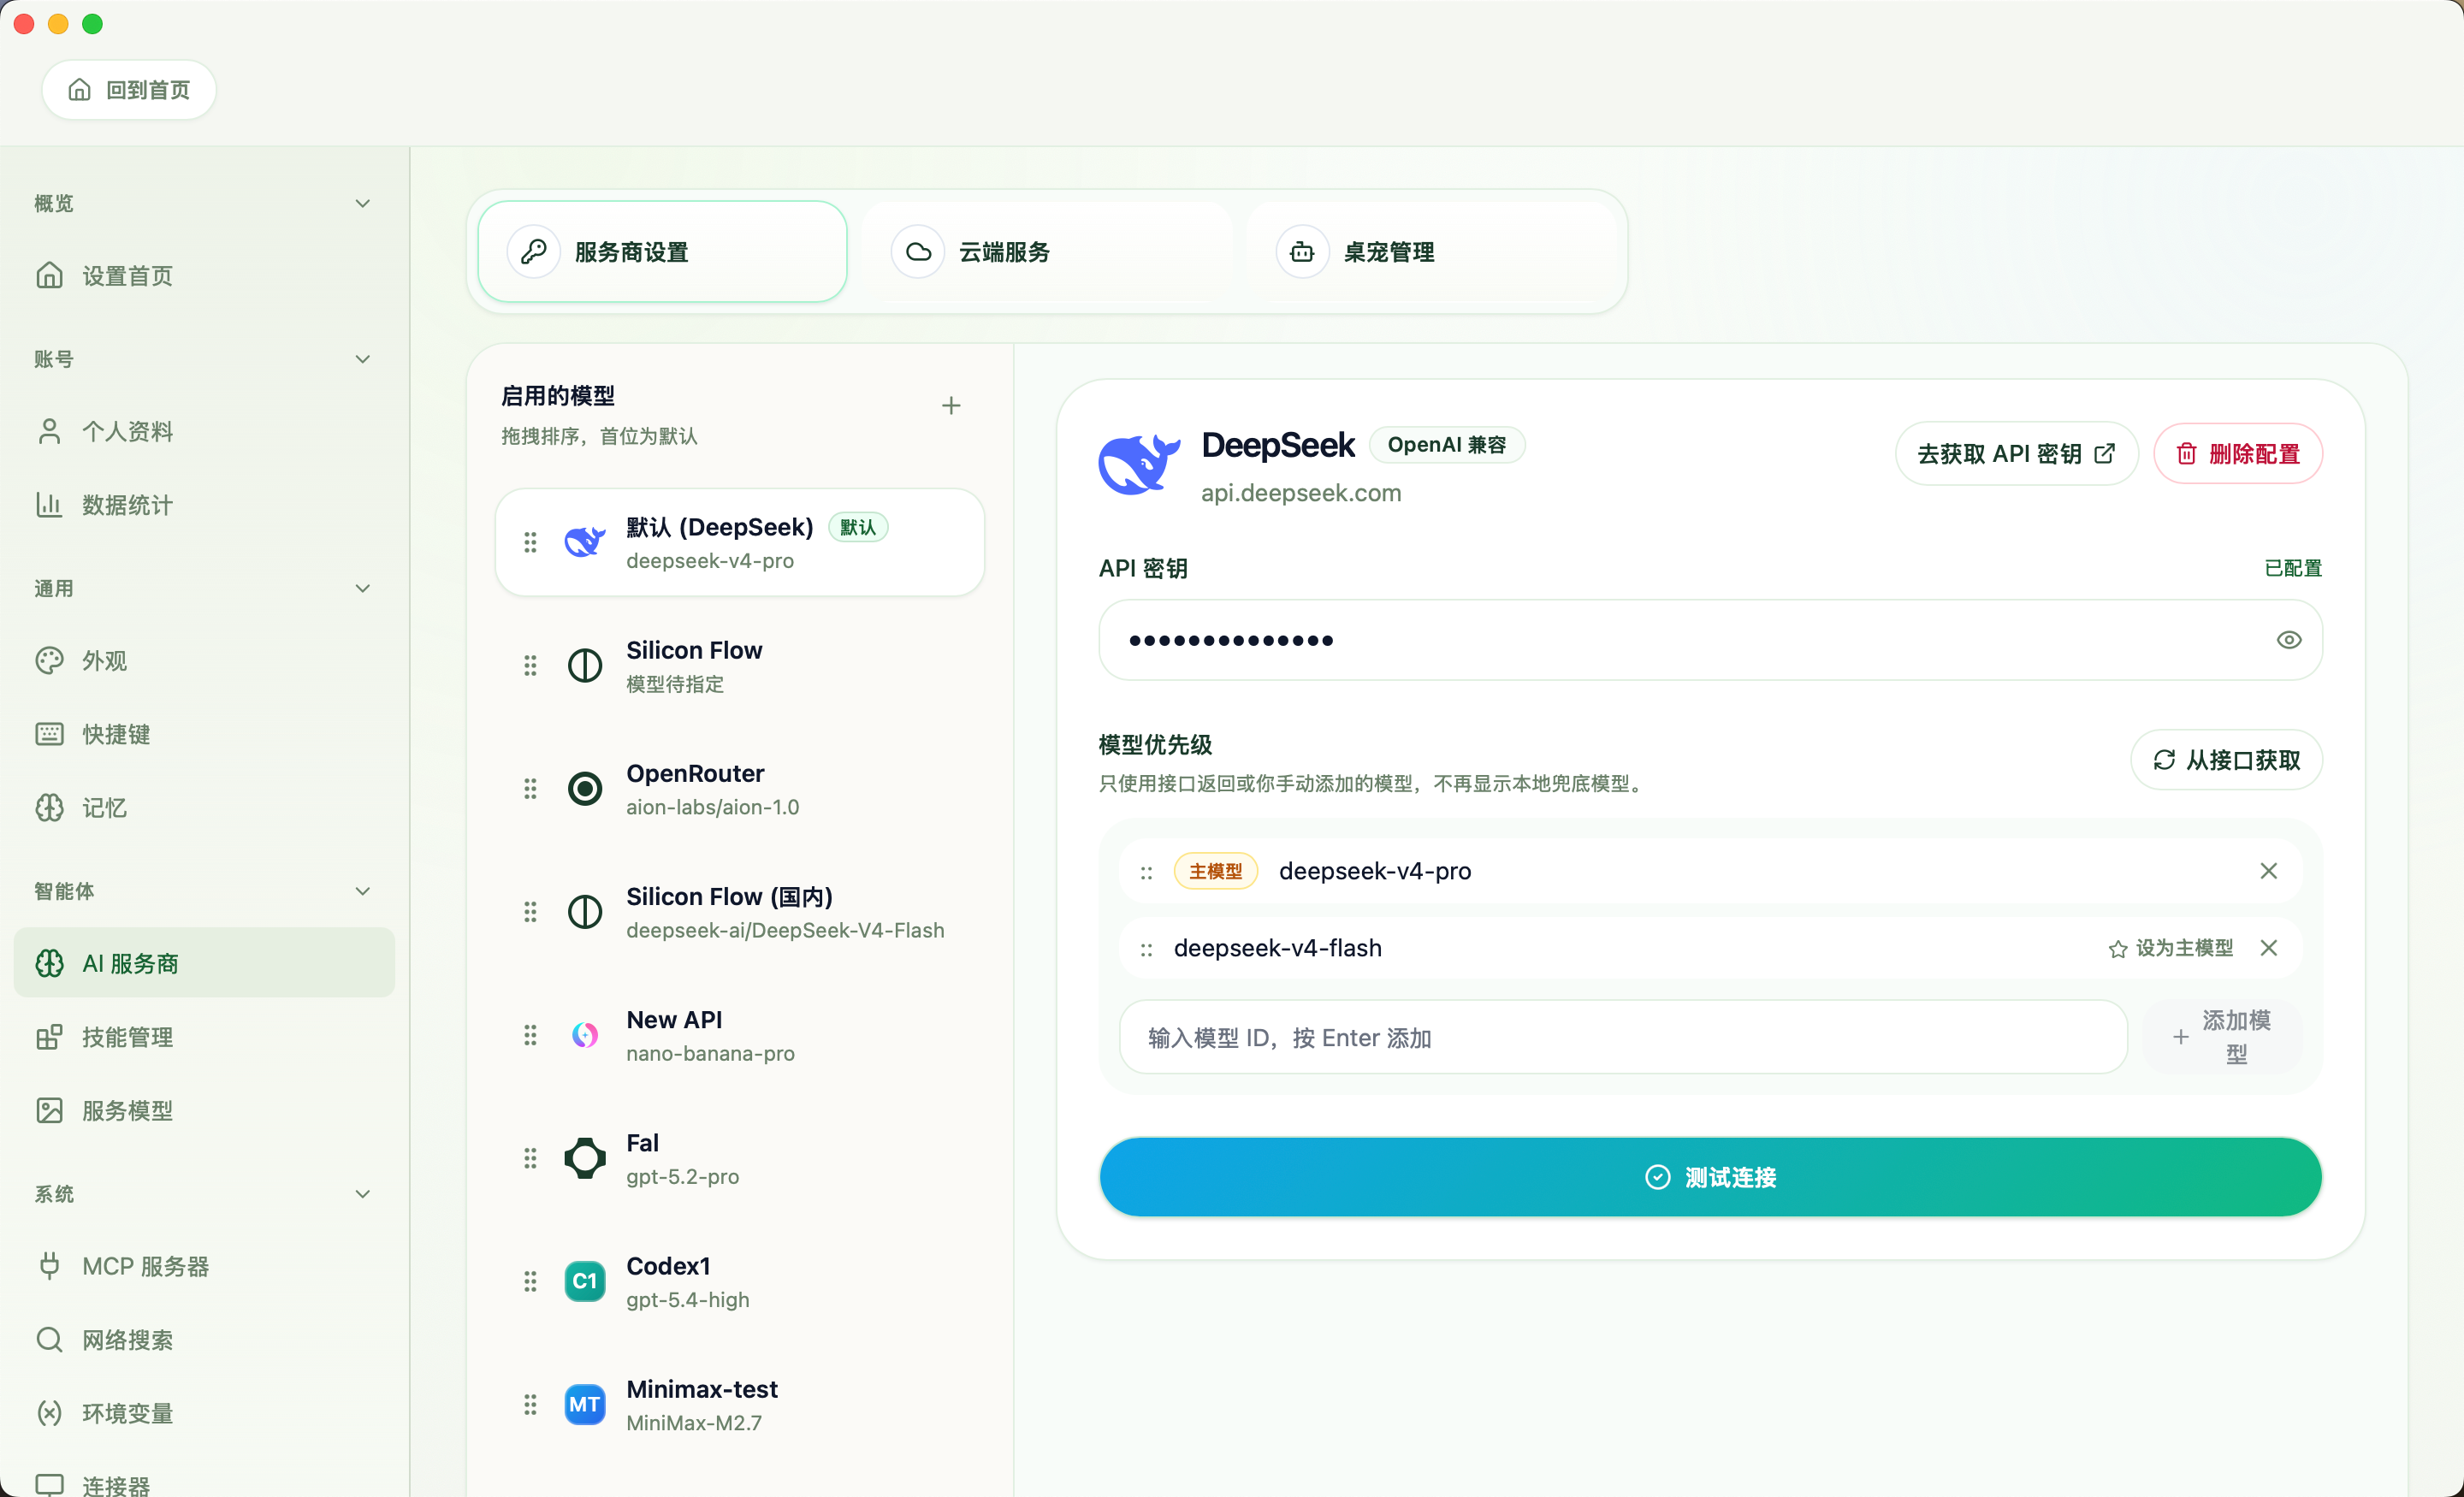Select the OpenRouter provider entry
This screenshot has width=2464, height=1497.
[x=740, y=789]
